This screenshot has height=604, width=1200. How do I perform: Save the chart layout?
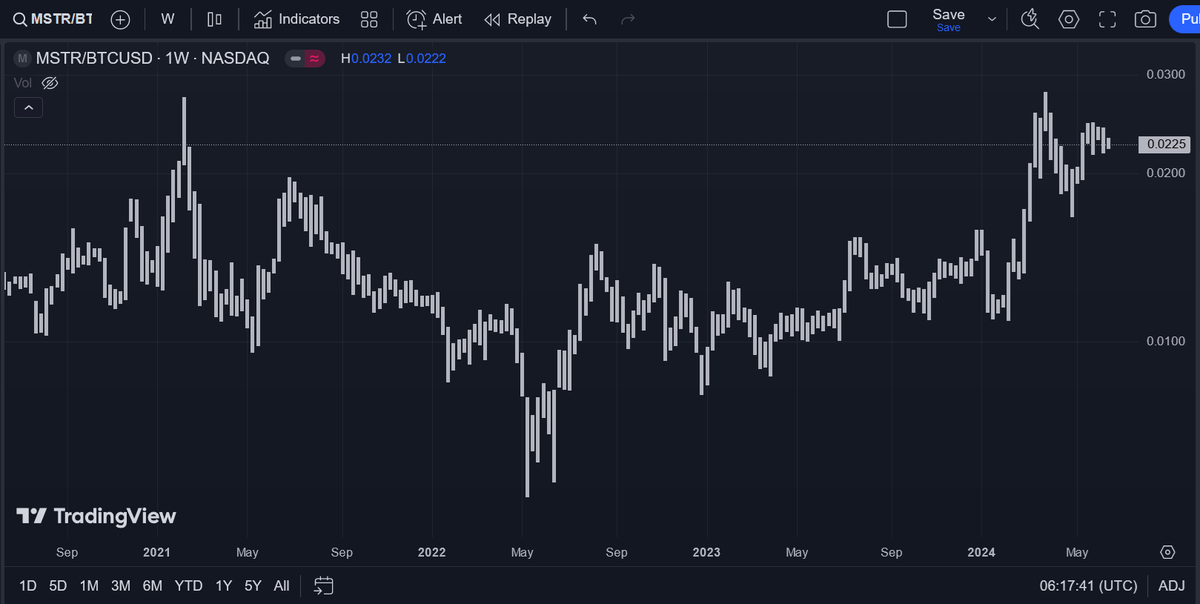click(948, 19)
